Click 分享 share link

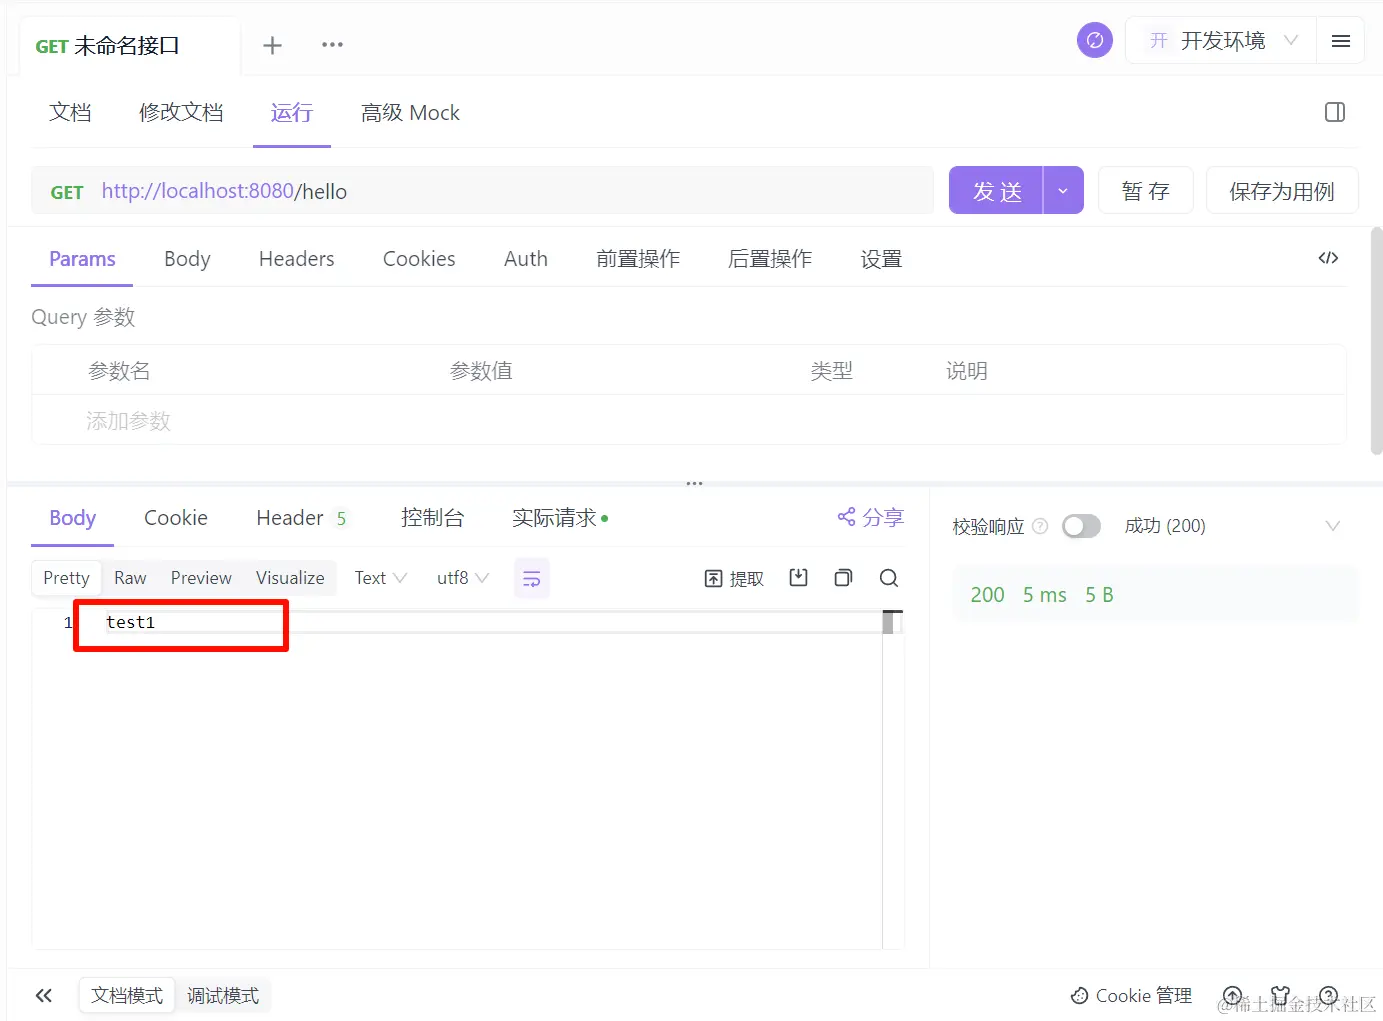(871, 517)
